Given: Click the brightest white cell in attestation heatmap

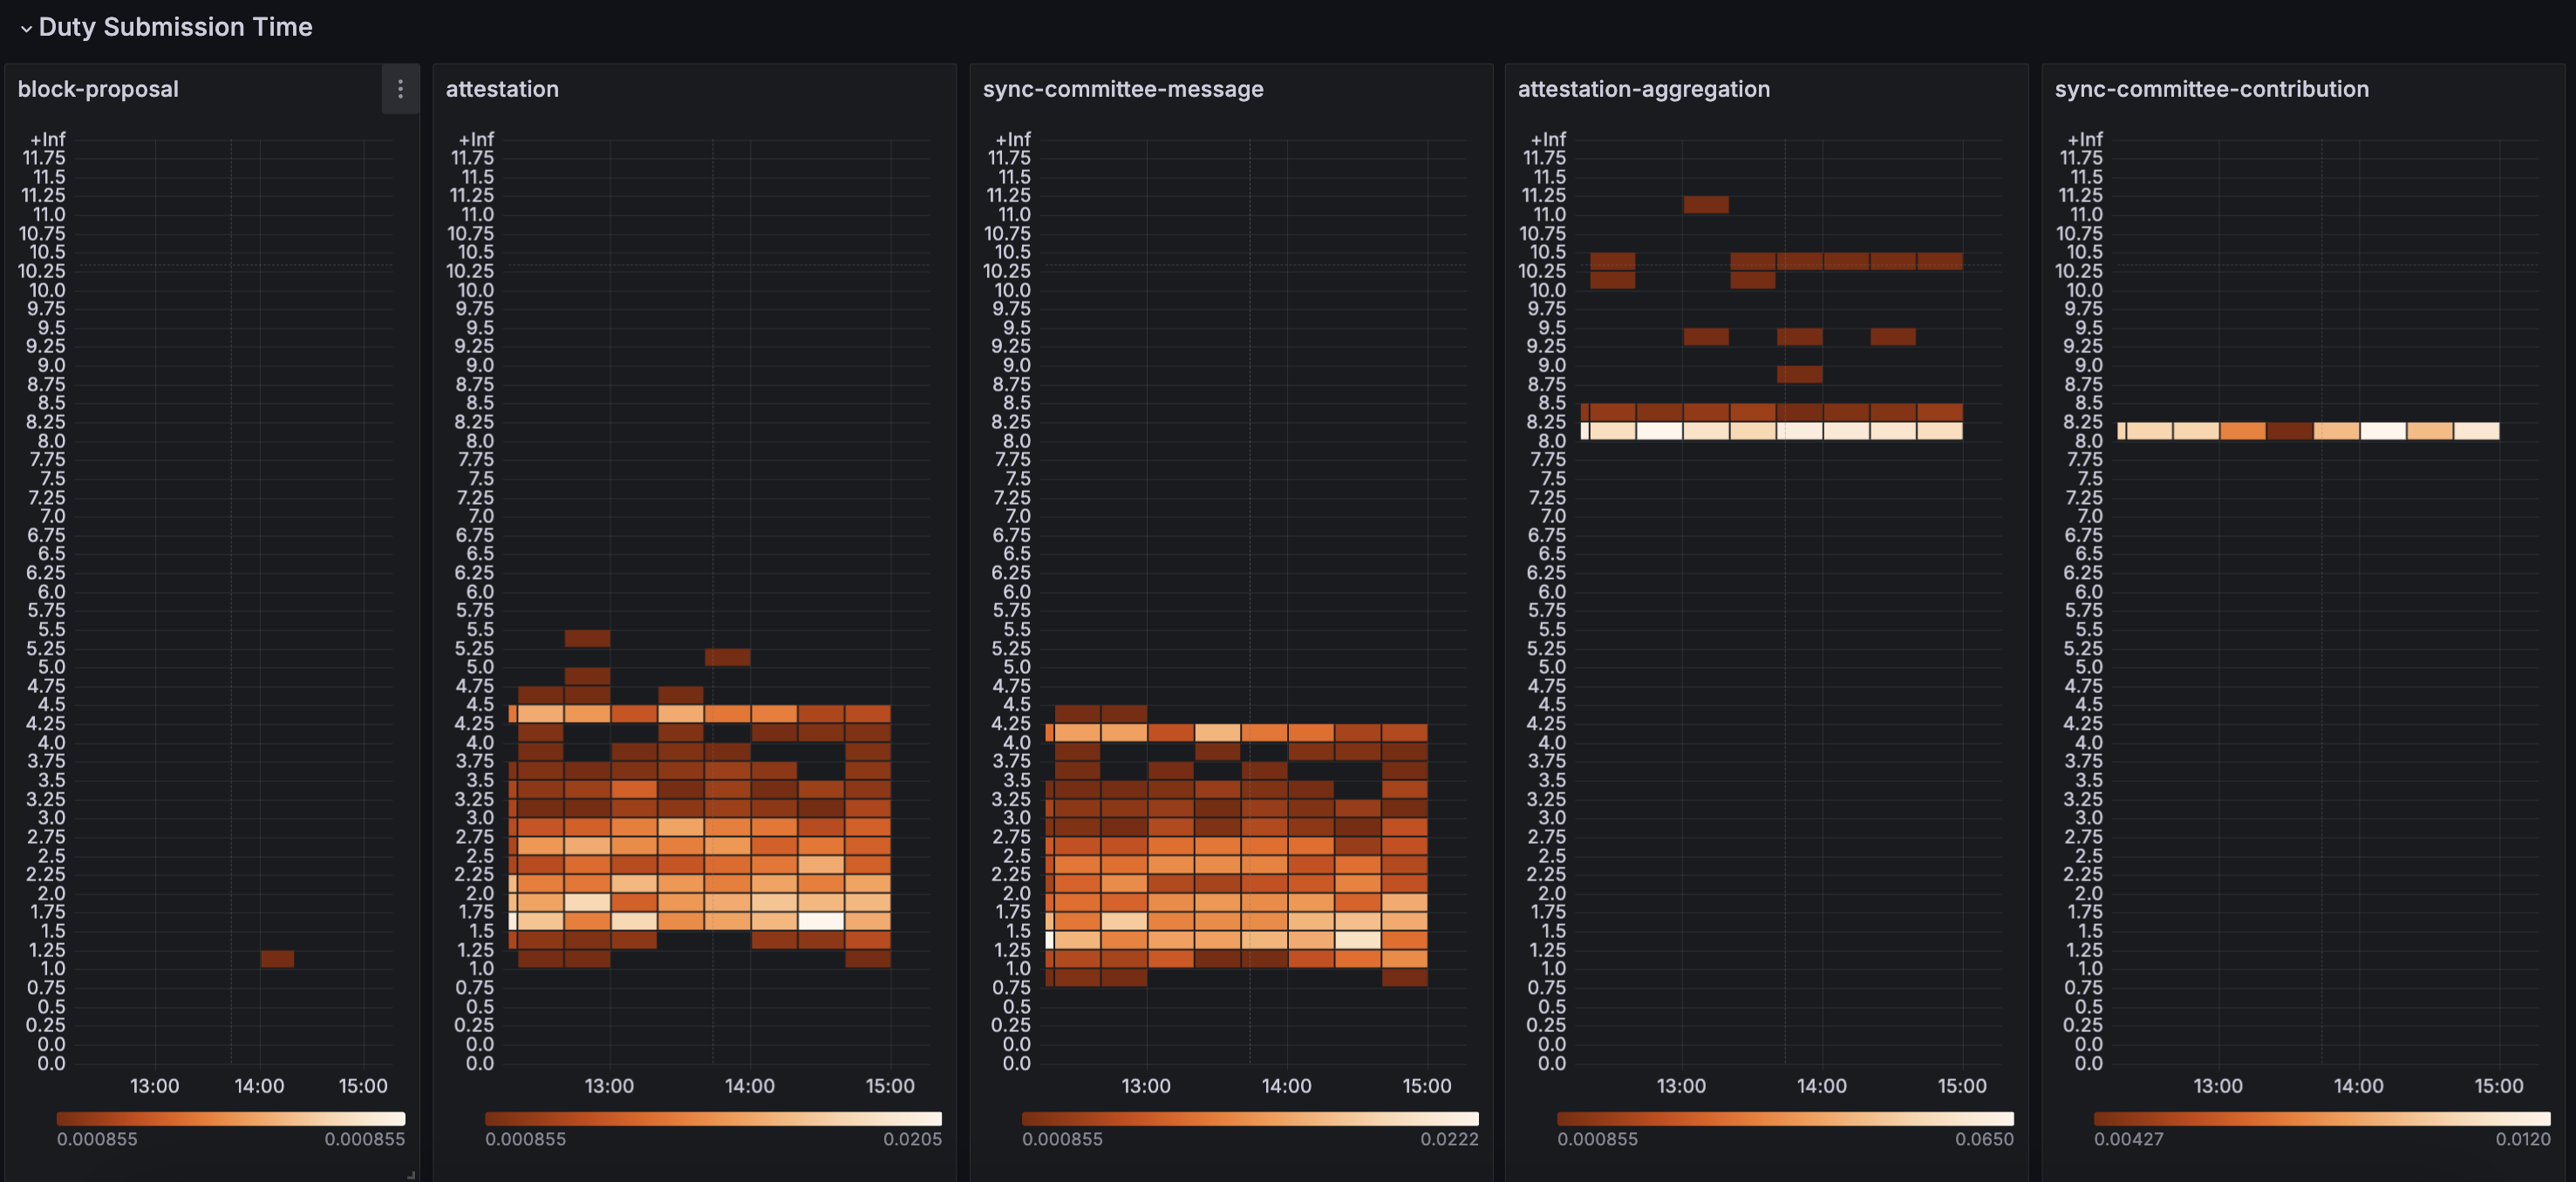Looking at the screenshot, I should click(821, 921).
